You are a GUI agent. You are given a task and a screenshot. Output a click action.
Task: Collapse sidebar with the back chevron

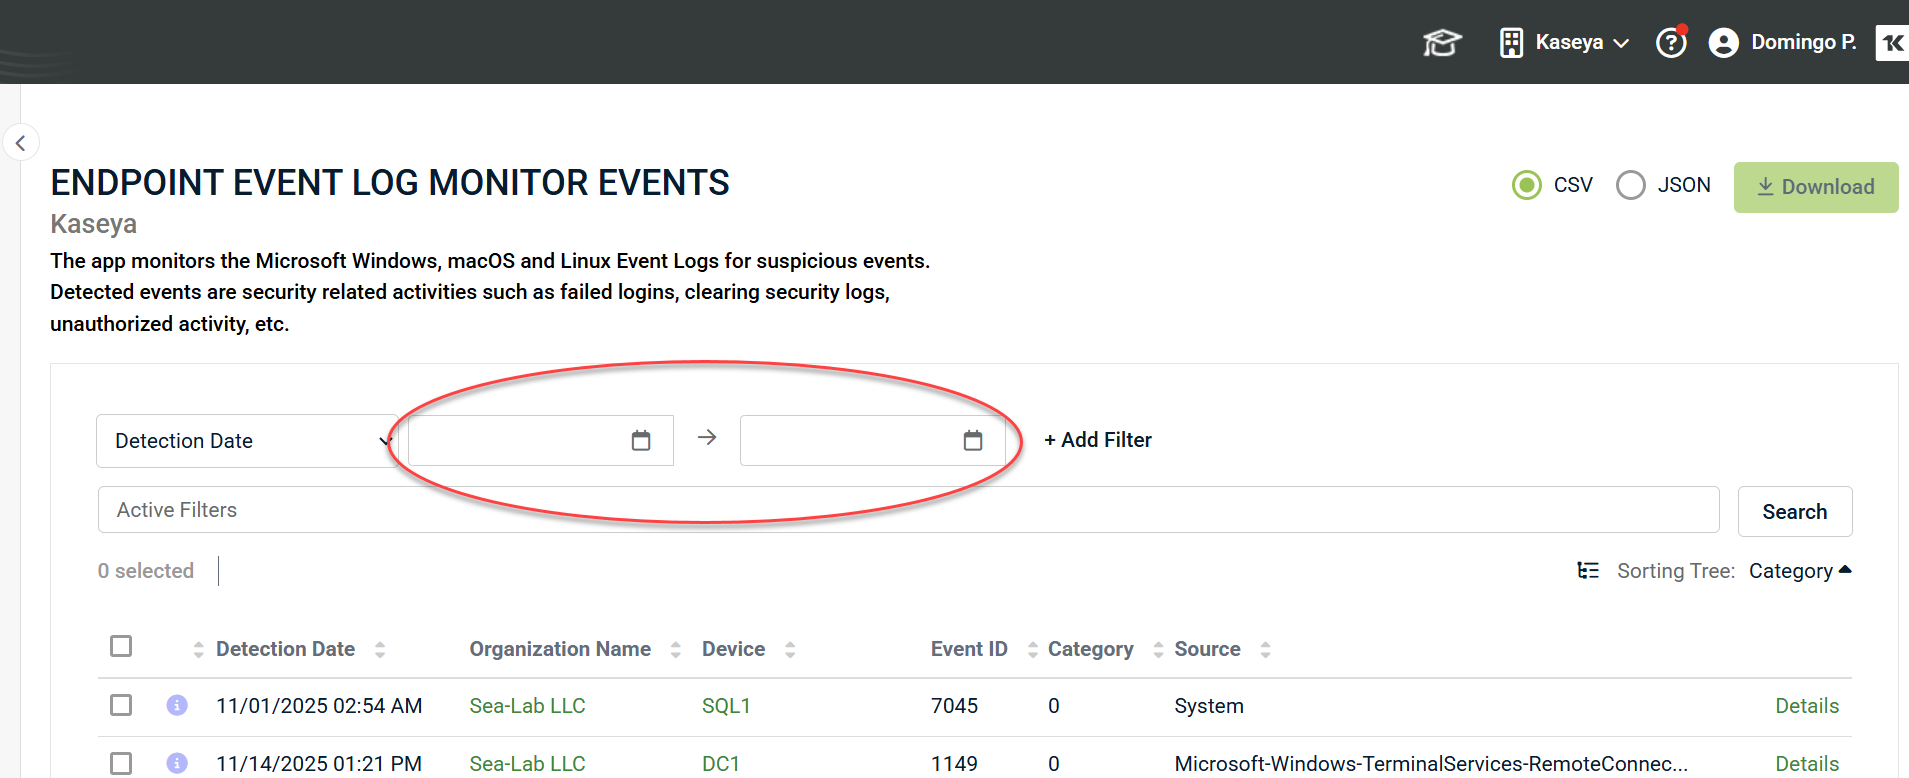click(x=21, y=143)
